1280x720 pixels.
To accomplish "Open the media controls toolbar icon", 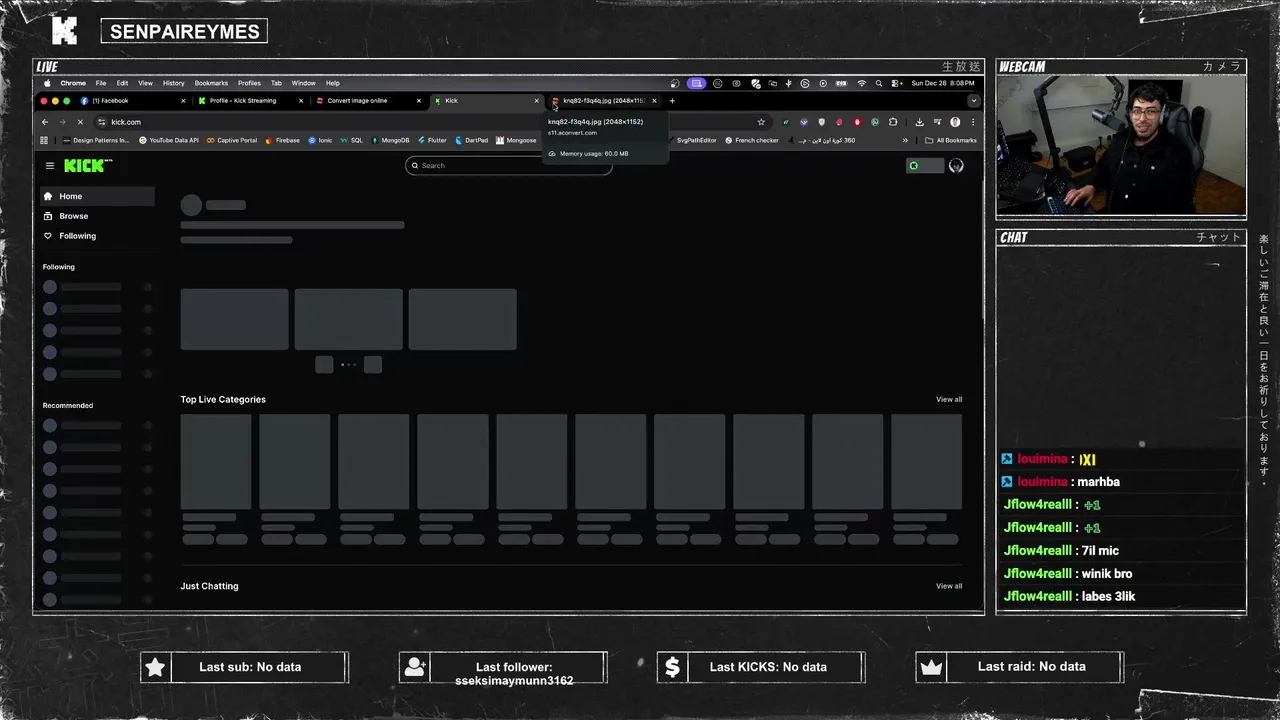I will click(937, 122).
